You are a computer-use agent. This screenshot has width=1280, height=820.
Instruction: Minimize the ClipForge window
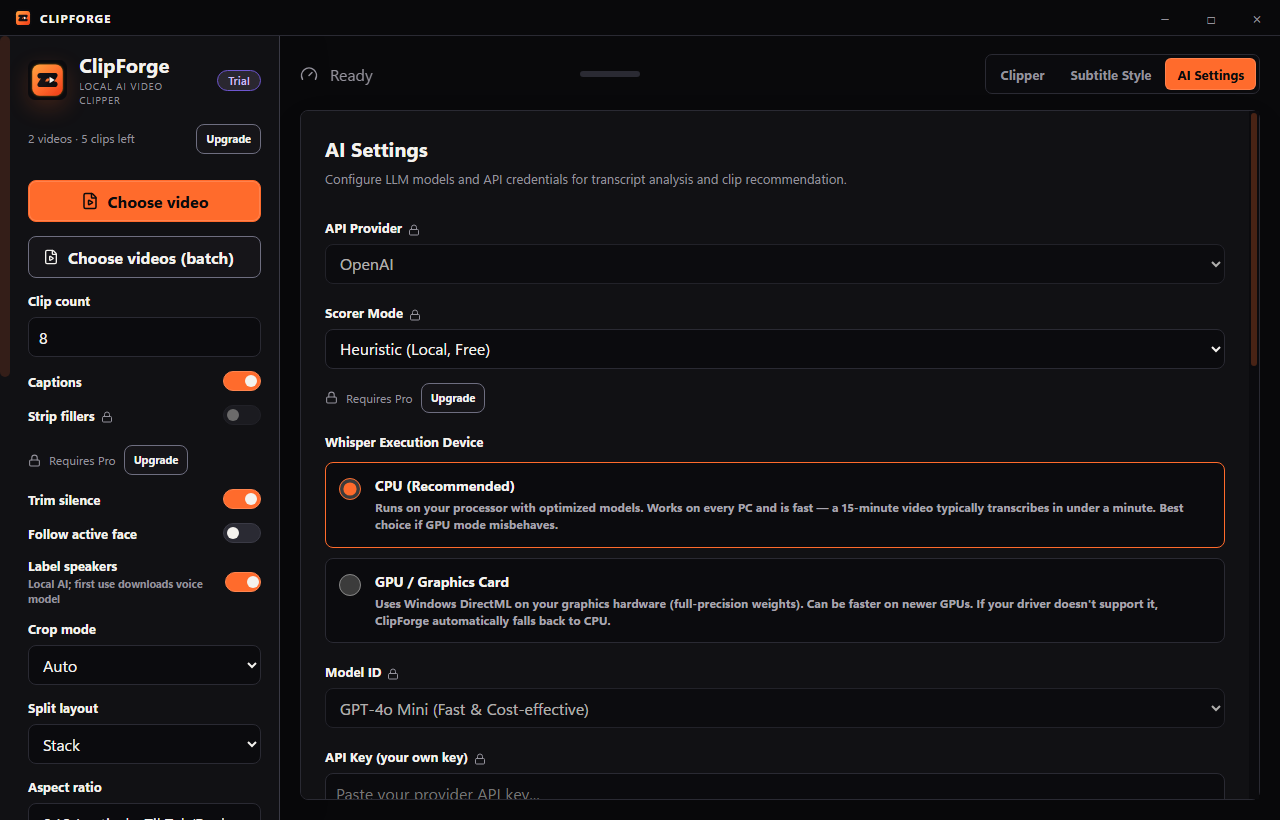point(1165,19)
